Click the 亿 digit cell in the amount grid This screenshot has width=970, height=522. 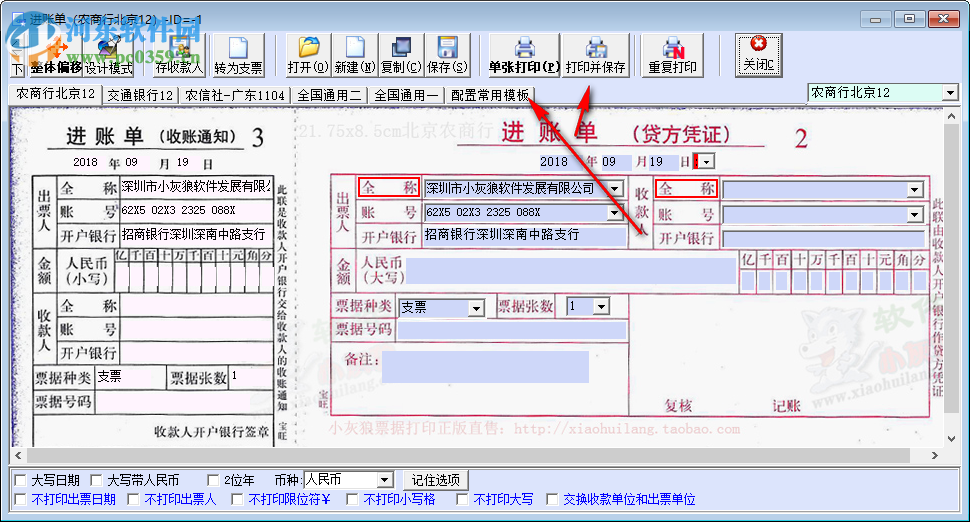click(749, 281)
